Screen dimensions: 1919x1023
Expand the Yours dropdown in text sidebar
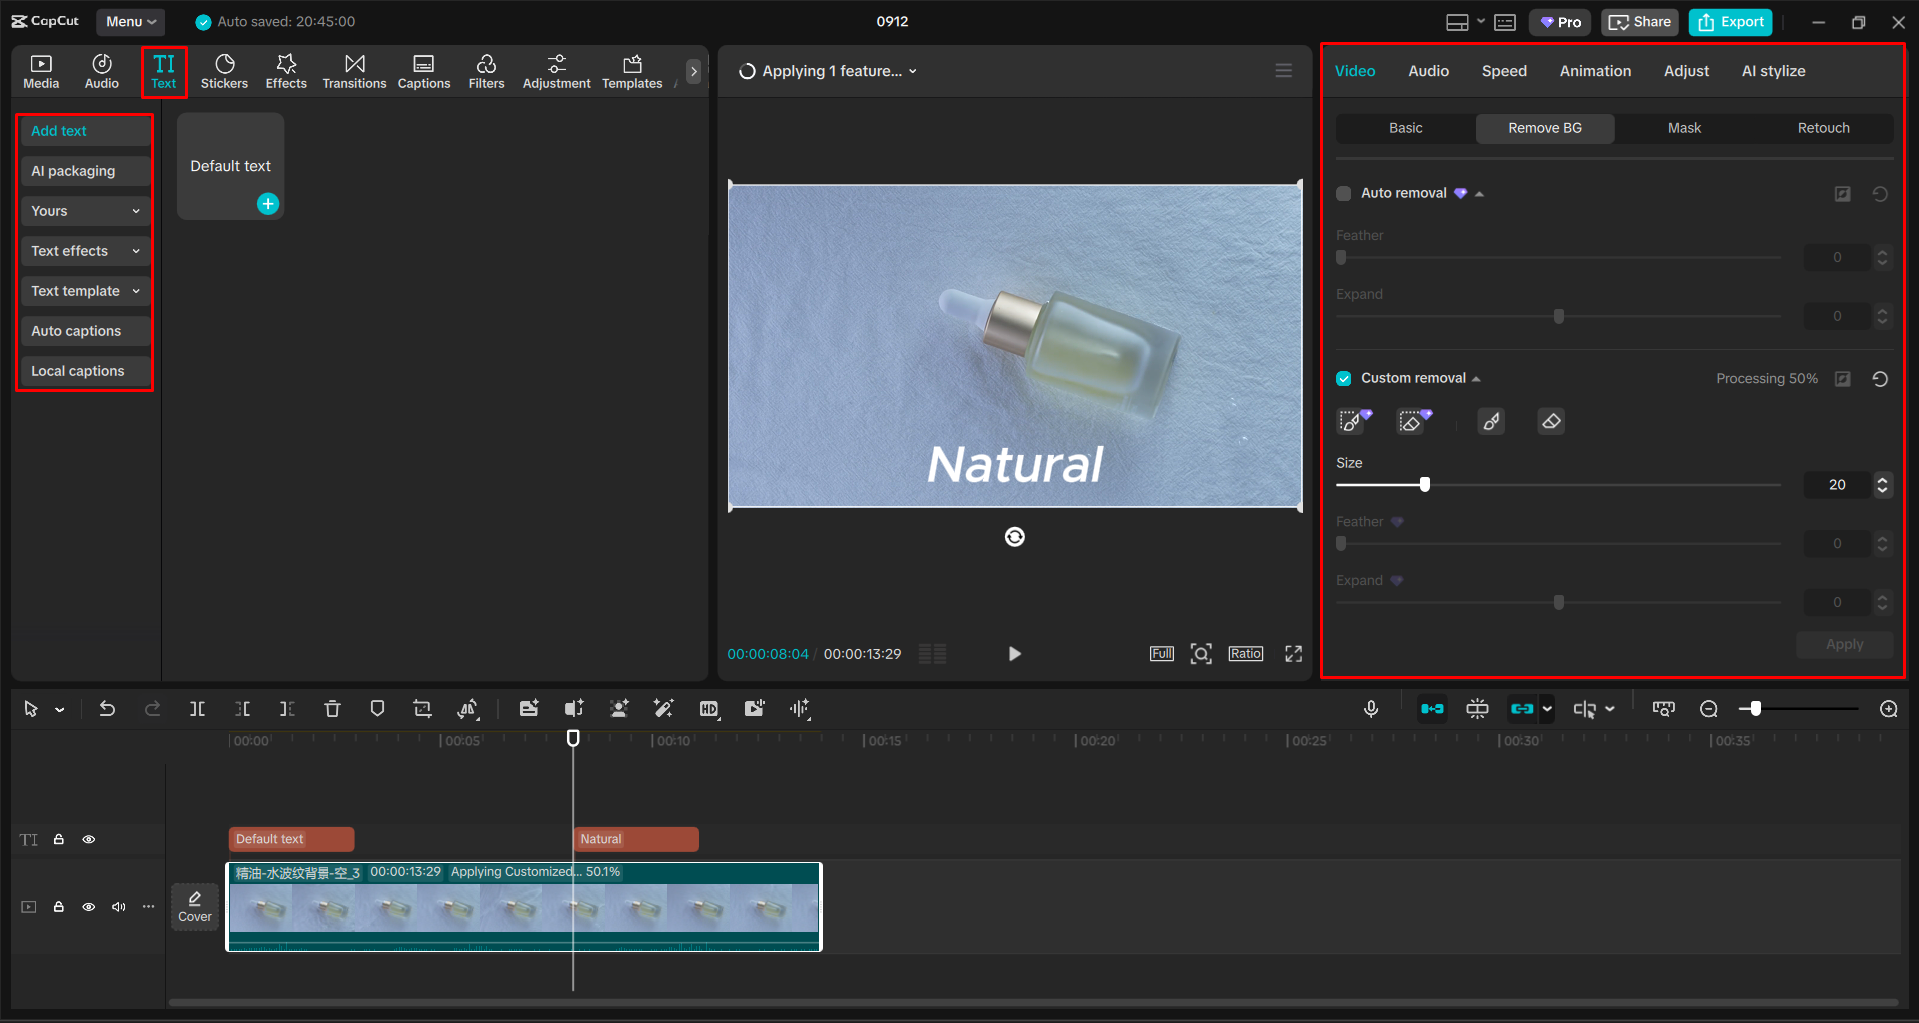click(85, 210)
